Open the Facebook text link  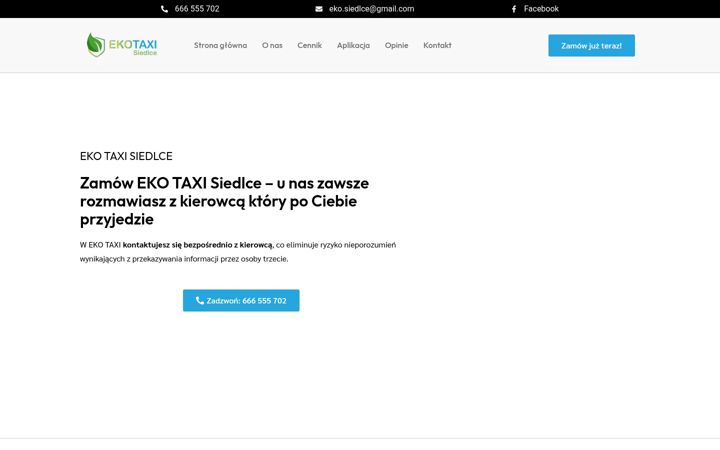point(541,9)
